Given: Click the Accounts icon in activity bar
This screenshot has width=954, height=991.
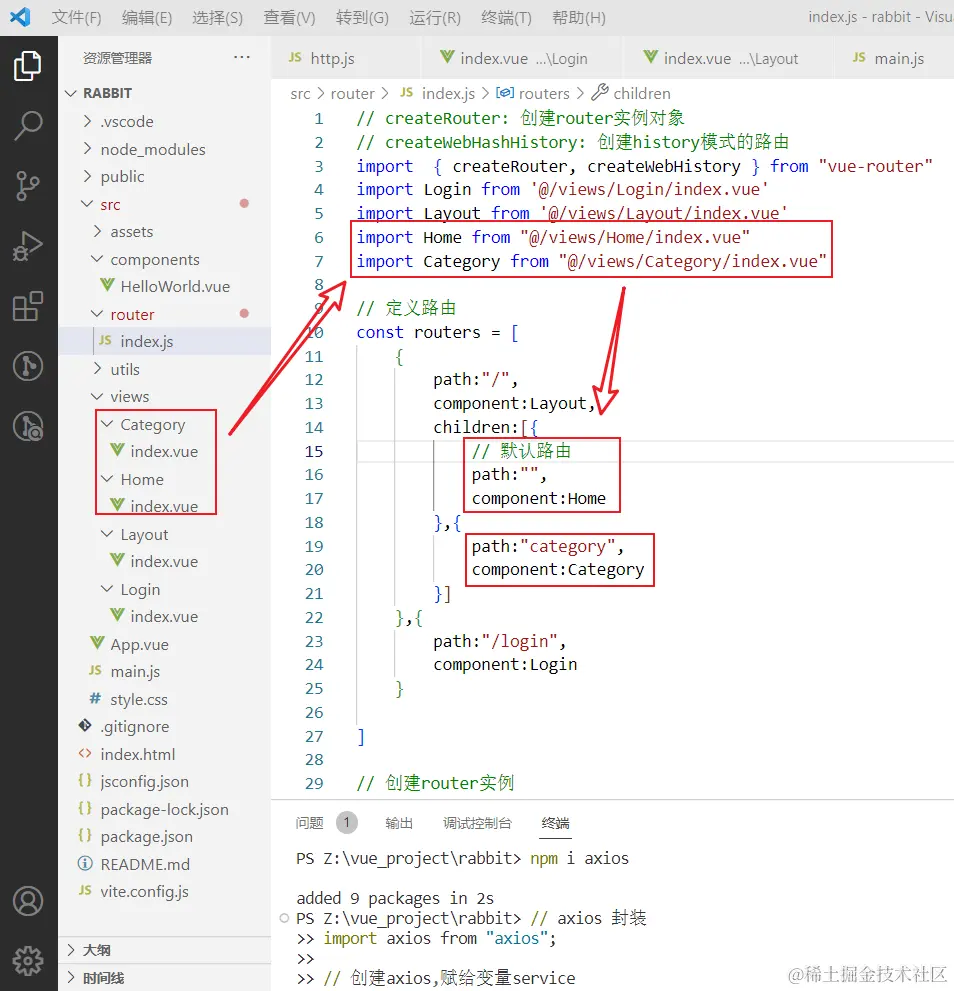Looking at the screenshot, I should (x=28, y=901).
